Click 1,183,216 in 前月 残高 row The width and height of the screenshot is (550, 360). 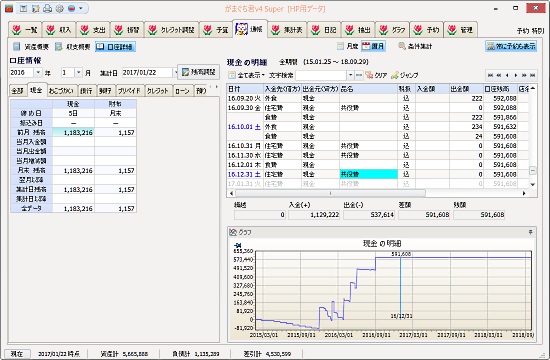pyautogui.click(x=73, y=132)
